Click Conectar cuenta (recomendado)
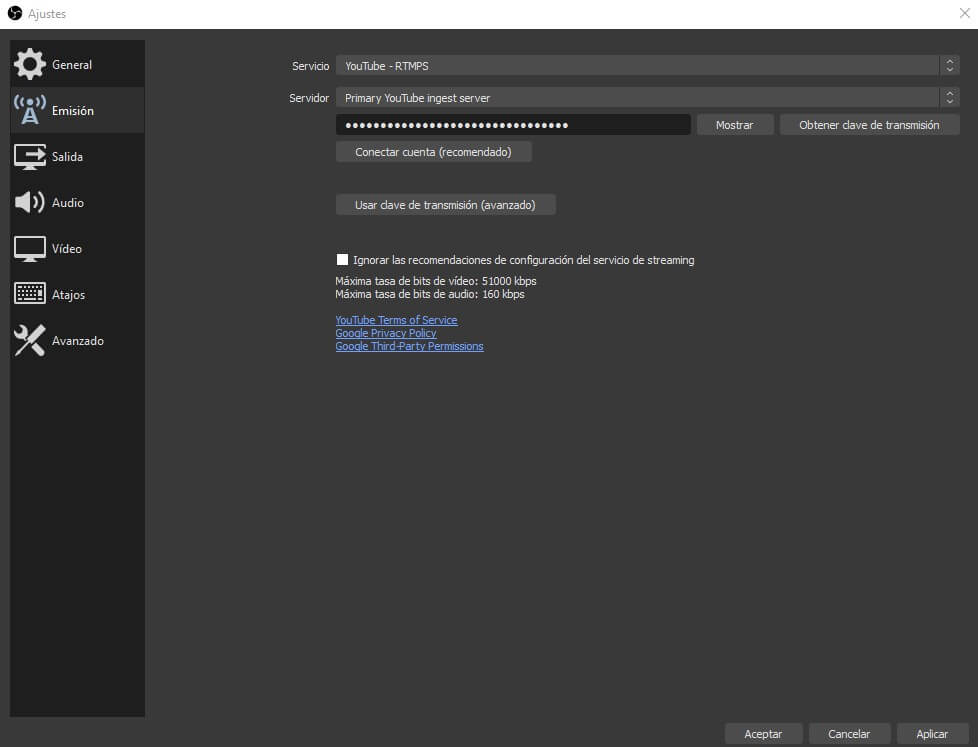Image resolution: width=978 pixels, height=747 pixels. point(434,151)
